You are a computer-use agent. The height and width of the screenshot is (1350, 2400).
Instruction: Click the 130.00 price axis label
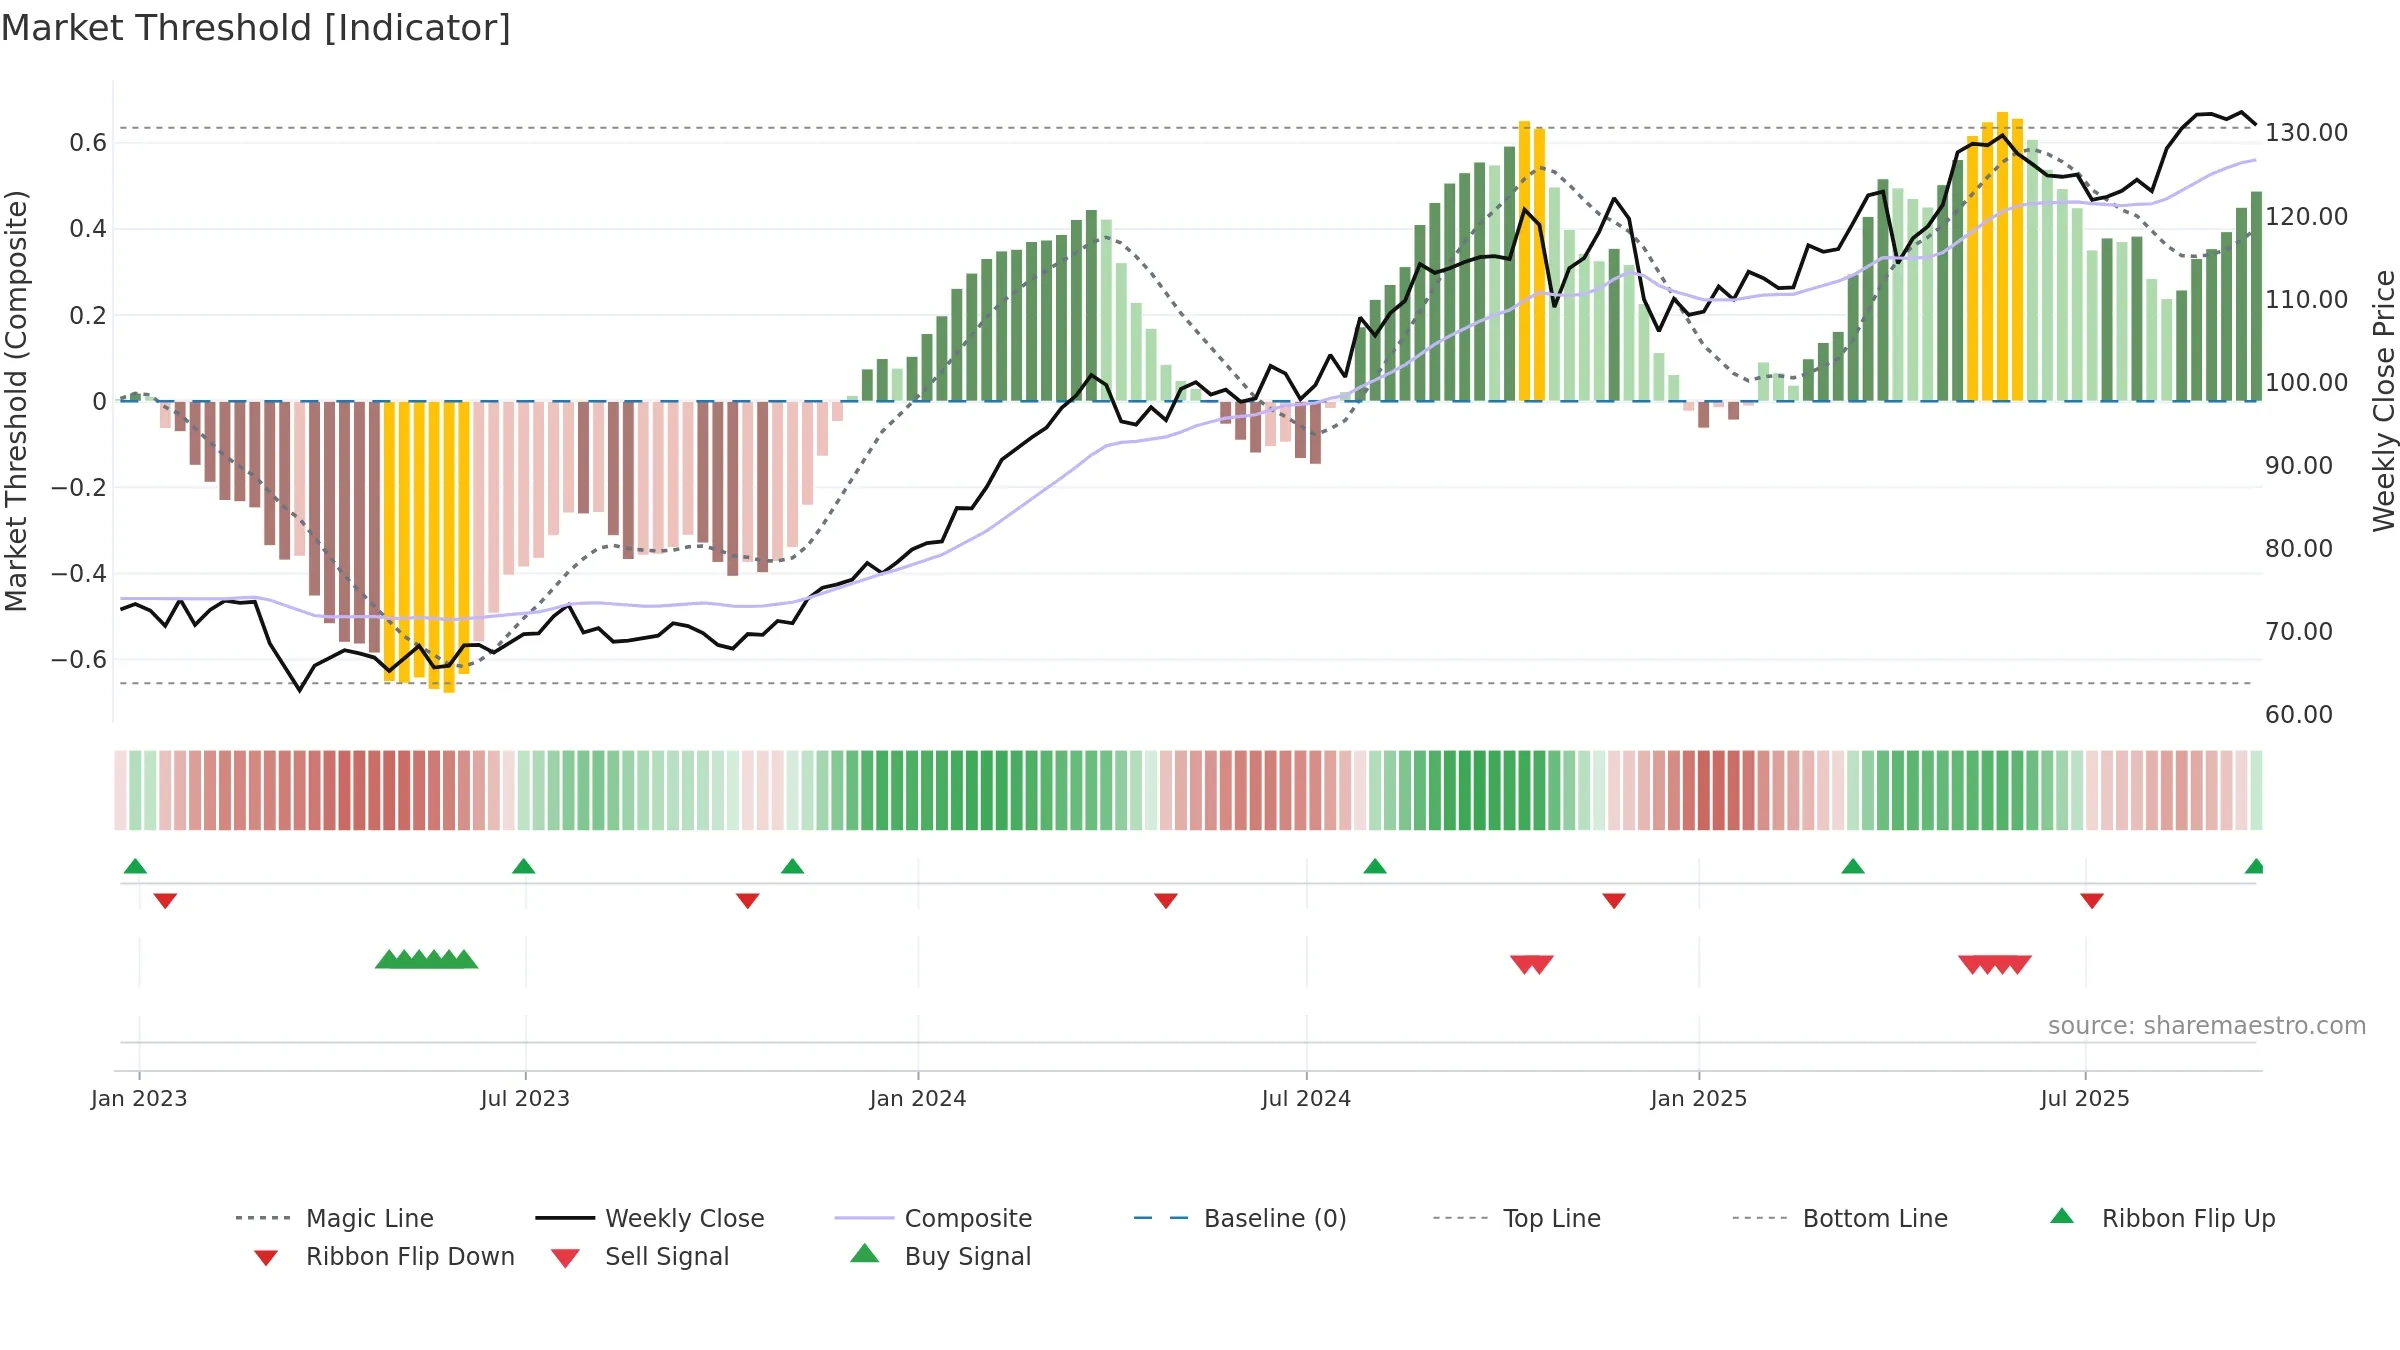click(2306, 132)
